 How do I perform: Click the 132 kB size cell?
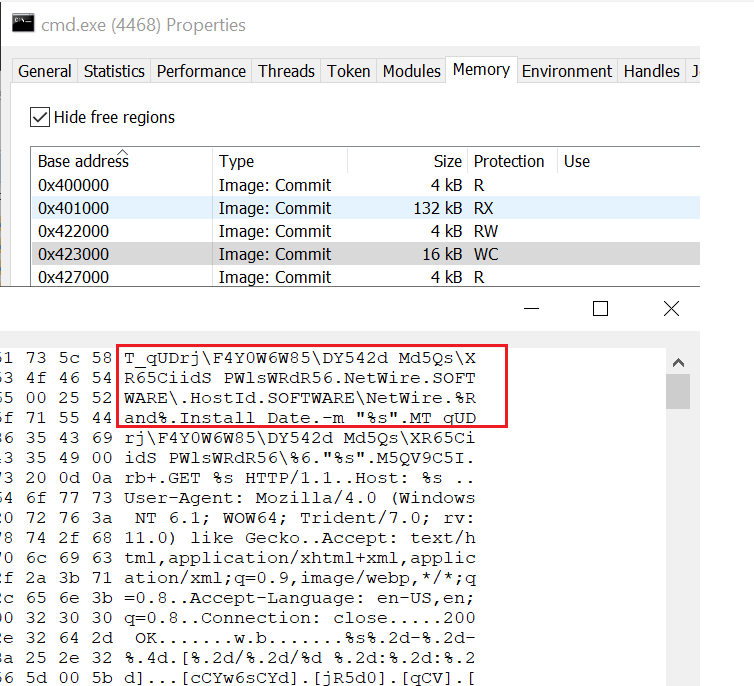click(x=437, y=208)
